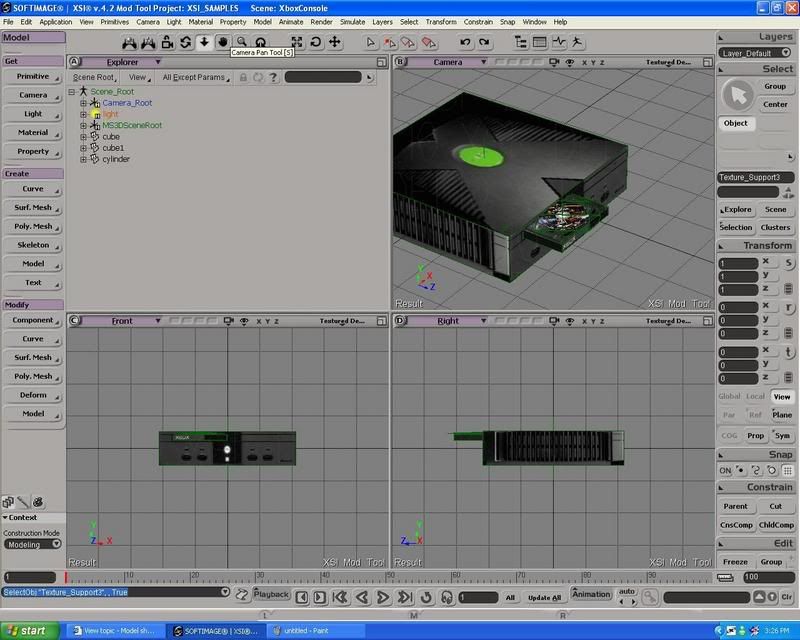The height and width of the screenshot is (640, 800).
Task: Open the property table editor icon
Action: coord(539,42)
